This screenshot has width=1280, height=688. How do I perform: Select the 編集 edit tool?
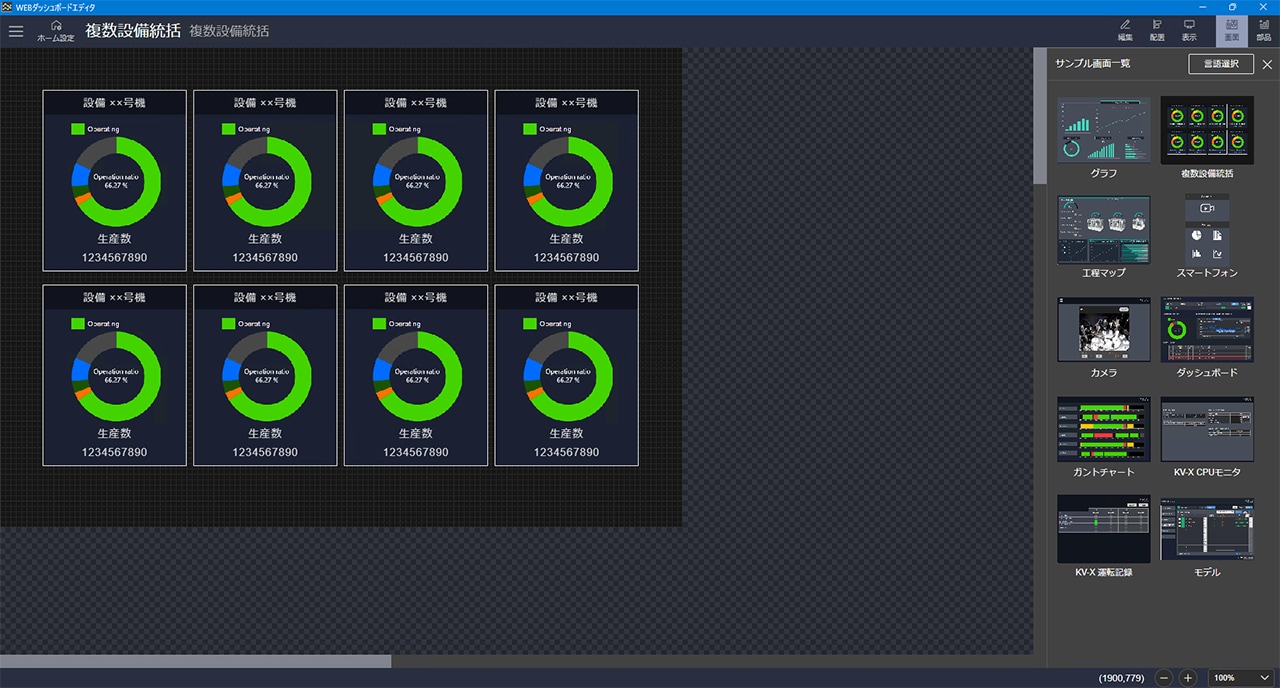pyautogui.click(x=1125, y=30)
